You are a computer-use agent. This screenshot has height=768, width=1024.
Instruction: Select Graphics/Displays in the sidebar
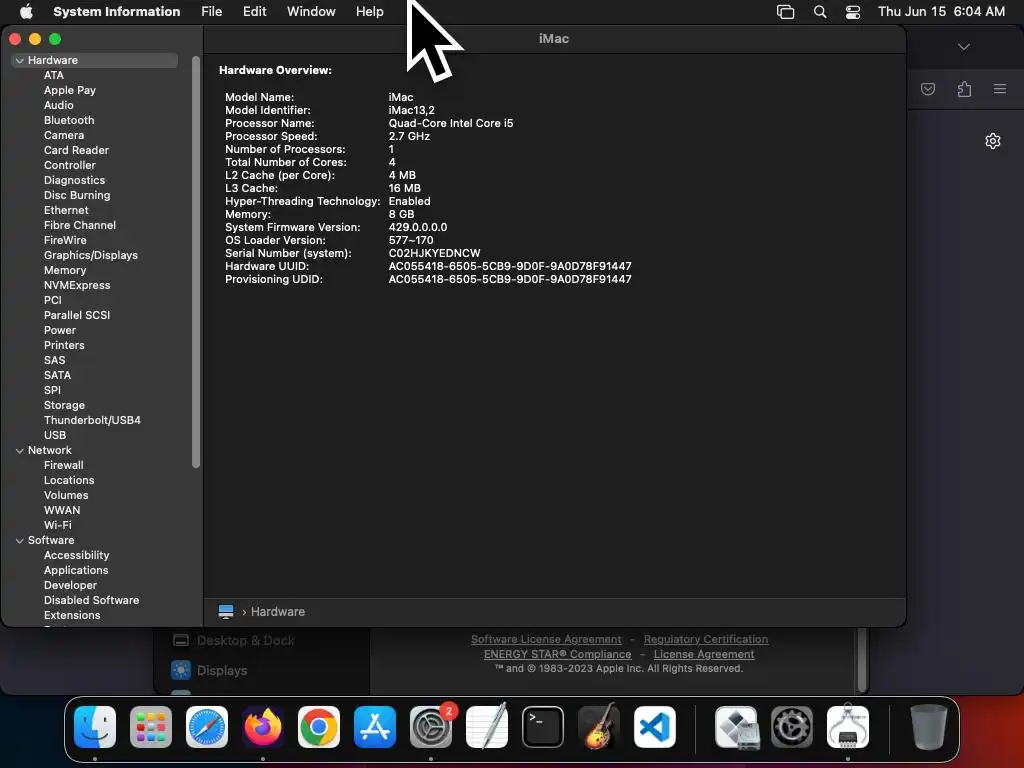pyautogui.click(x=91, y=255)
